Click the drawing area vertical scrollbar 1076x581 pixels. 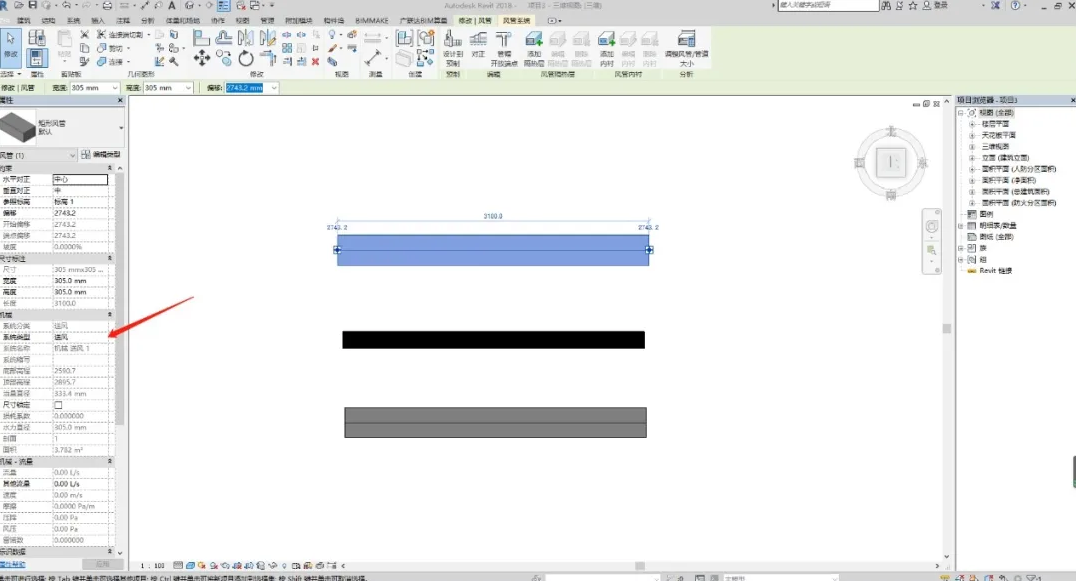(x=947, y=328)
